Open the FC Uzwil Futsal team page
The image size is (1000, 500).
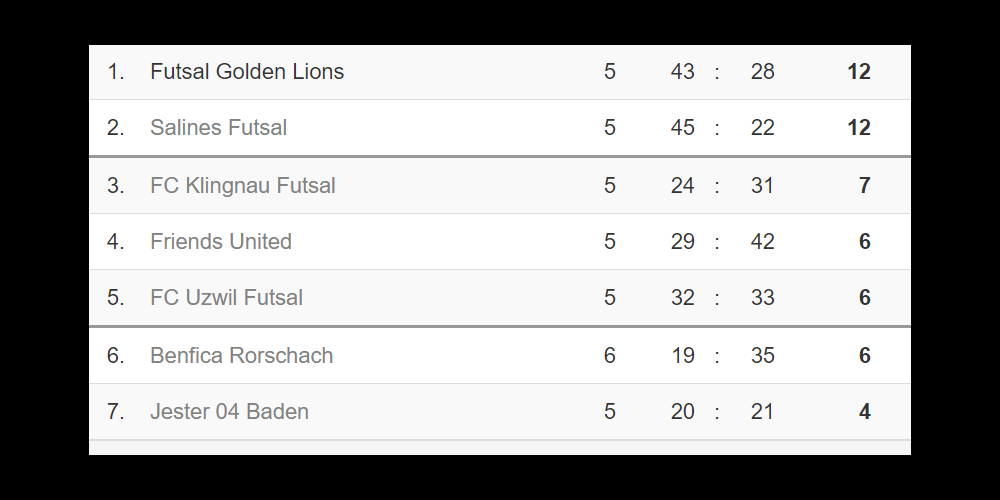tap(226, 298)
